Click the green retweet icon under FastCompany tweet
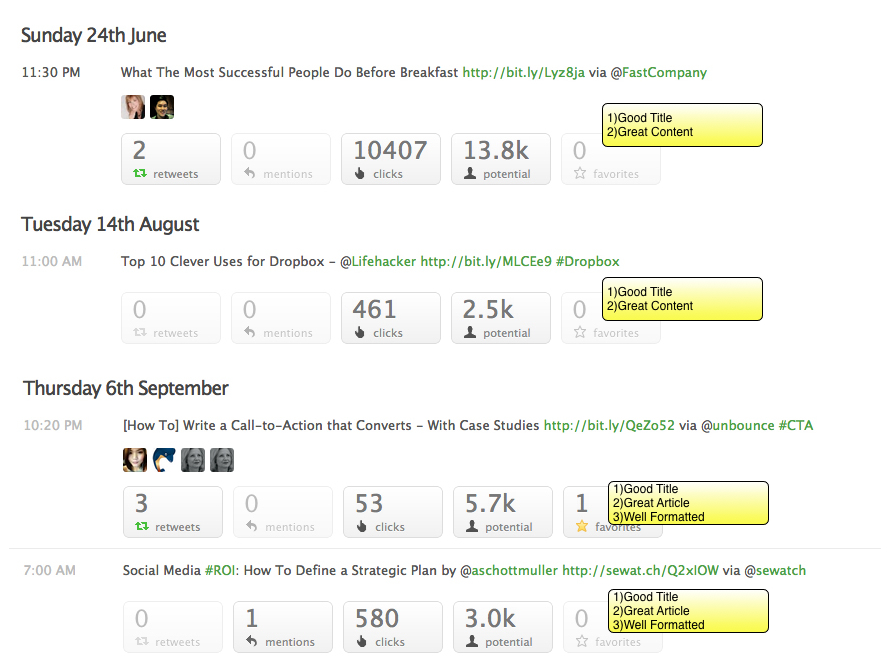 [140, 173]
